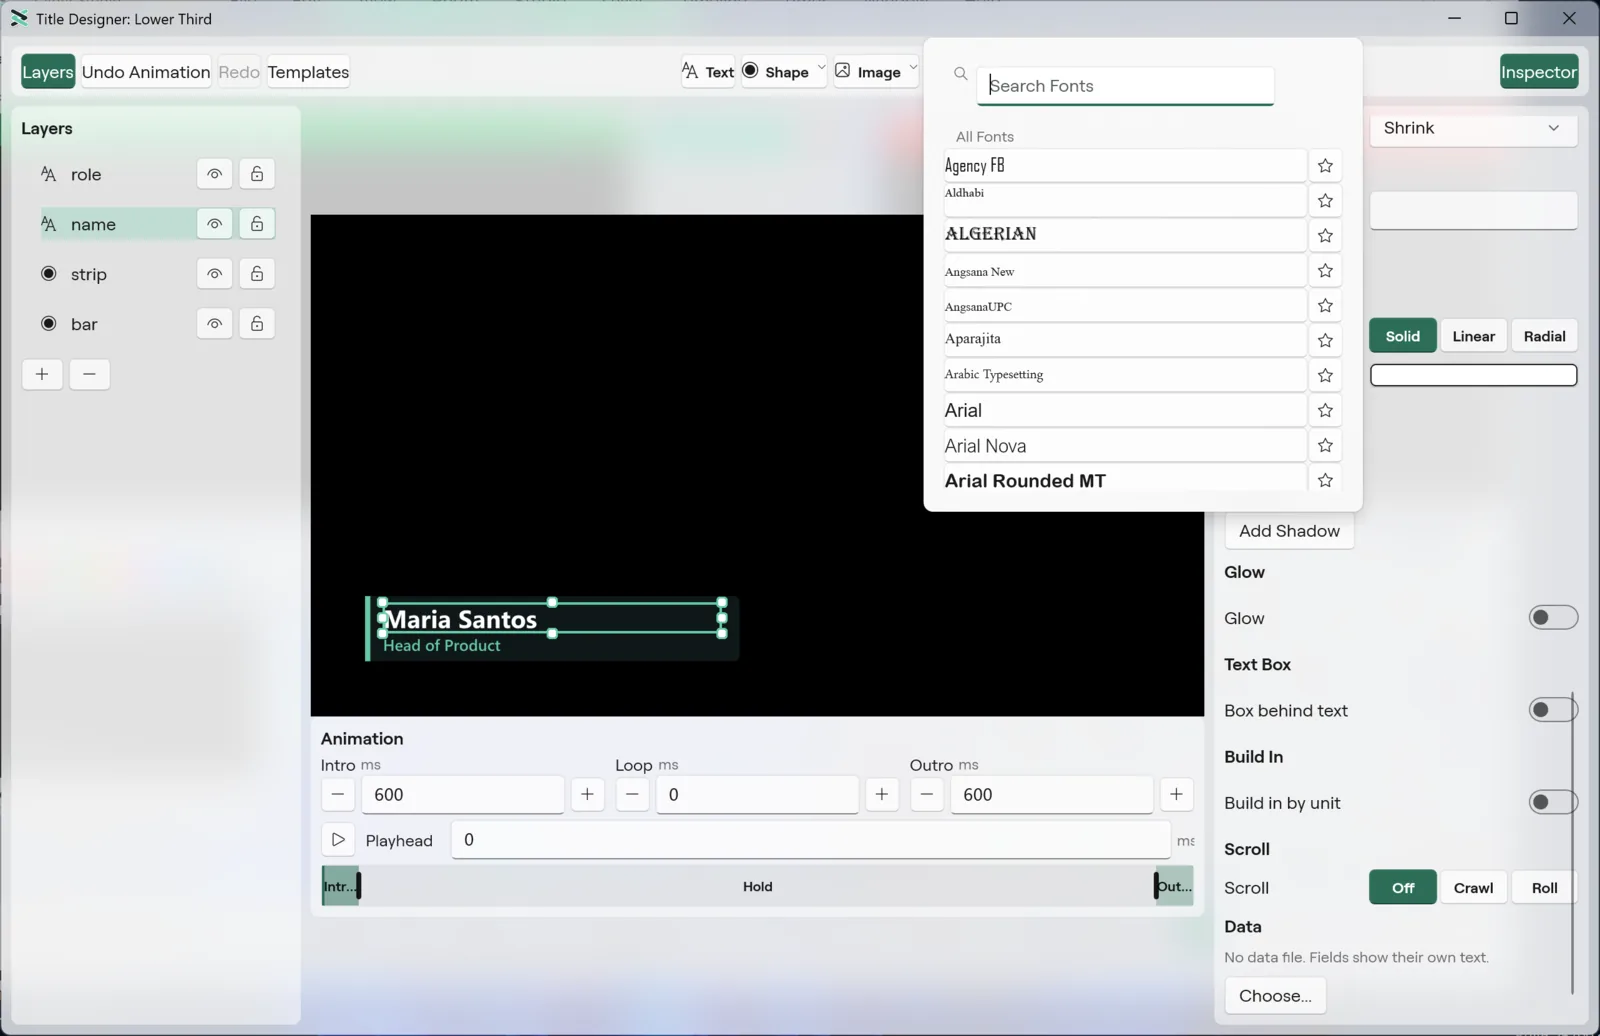Open the Shrink dropdown
The height and width of the screenshot is (1036, 1600).
1473,128
